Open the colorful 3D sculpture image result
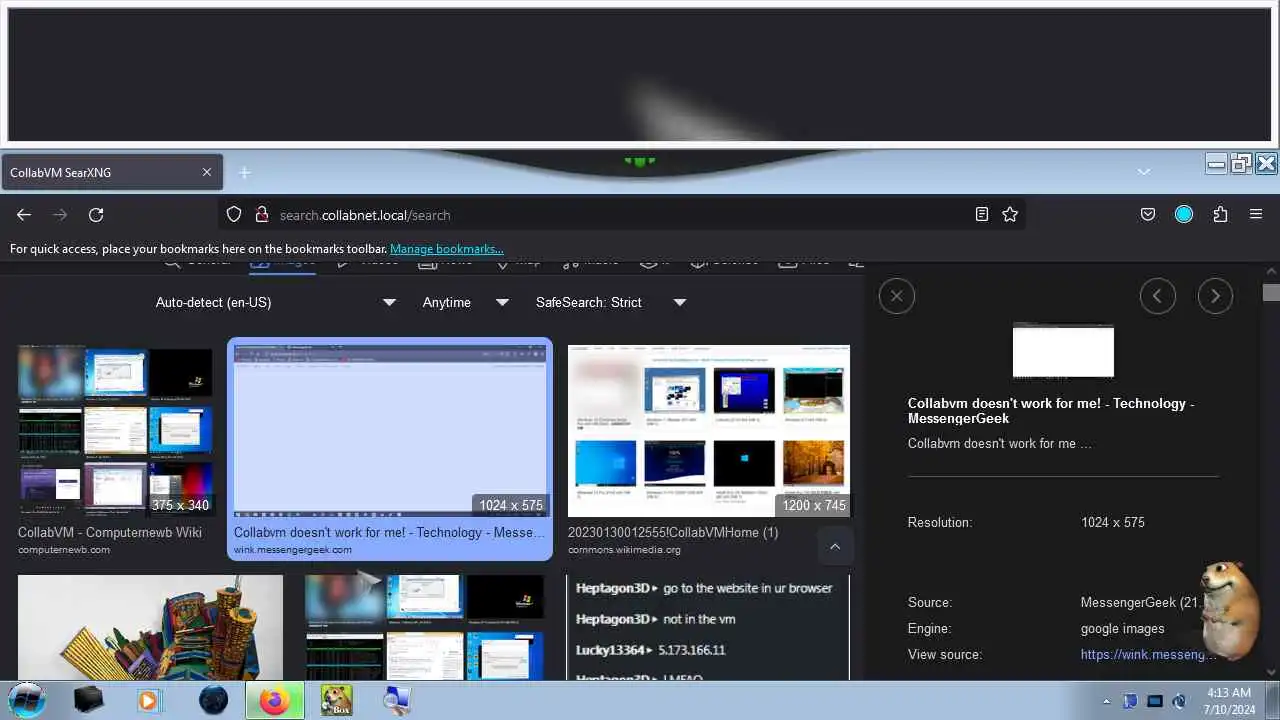 150,628
